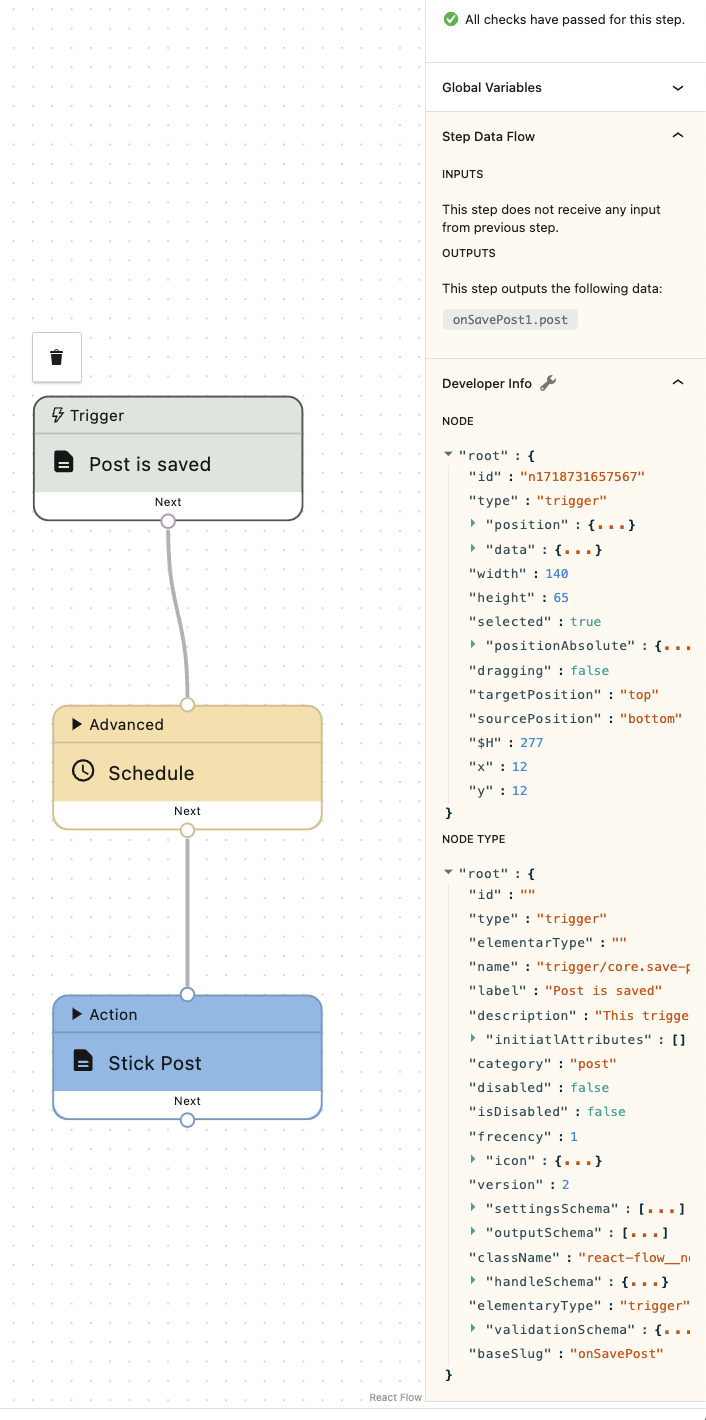This screenshot has width=706, height=1420.
Task: Click the Next handle under Stick Post
Action: (187, 1120)
